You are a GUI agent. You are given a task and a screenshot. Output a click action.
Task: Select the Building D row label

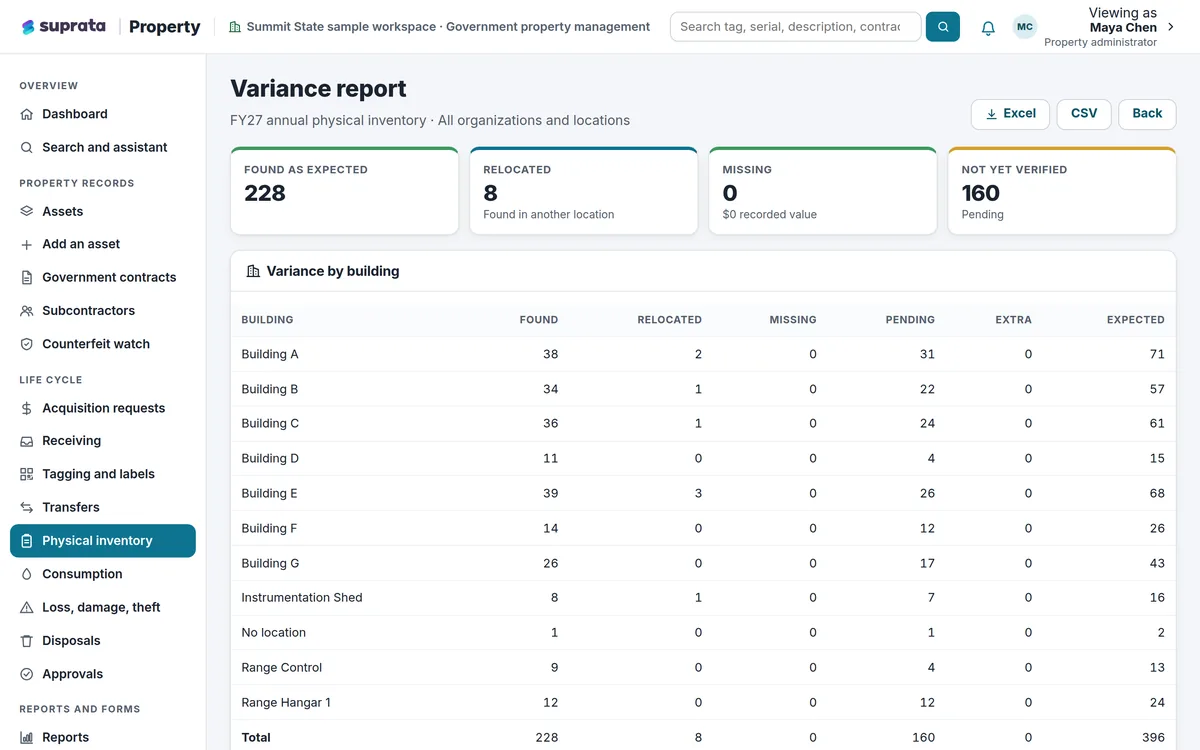[270, 458]
